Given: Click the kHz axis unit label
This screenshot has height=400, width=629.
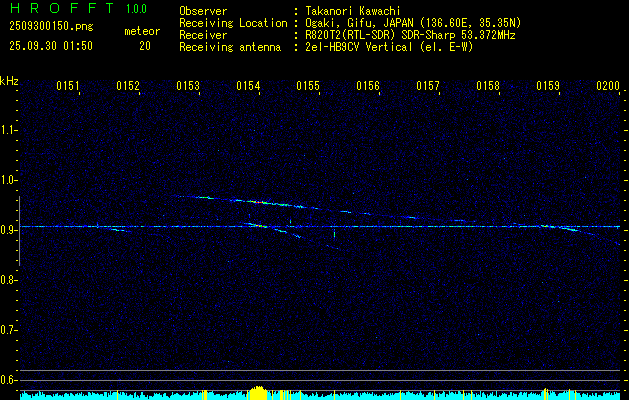Looking at the screenshot, I should [x=9, y=81].
